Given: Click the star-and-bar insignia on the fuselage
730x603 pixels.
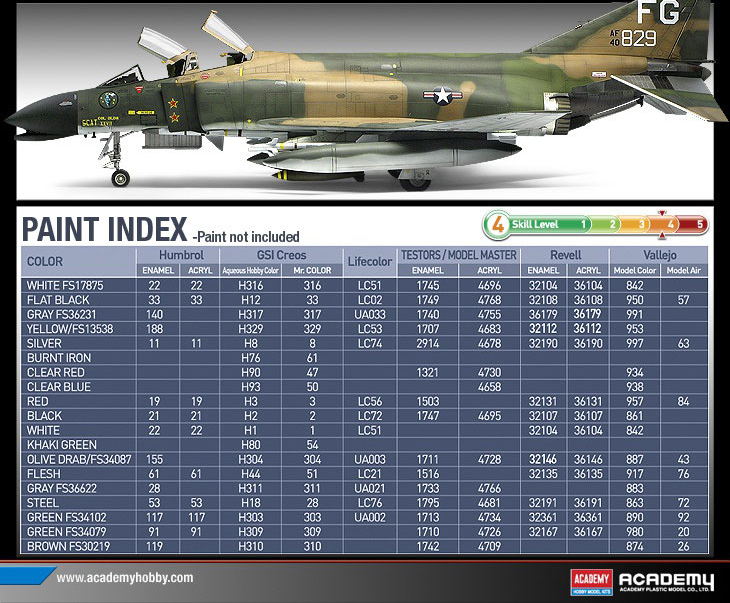Looking at the screenshot, I should pos(442,96).
